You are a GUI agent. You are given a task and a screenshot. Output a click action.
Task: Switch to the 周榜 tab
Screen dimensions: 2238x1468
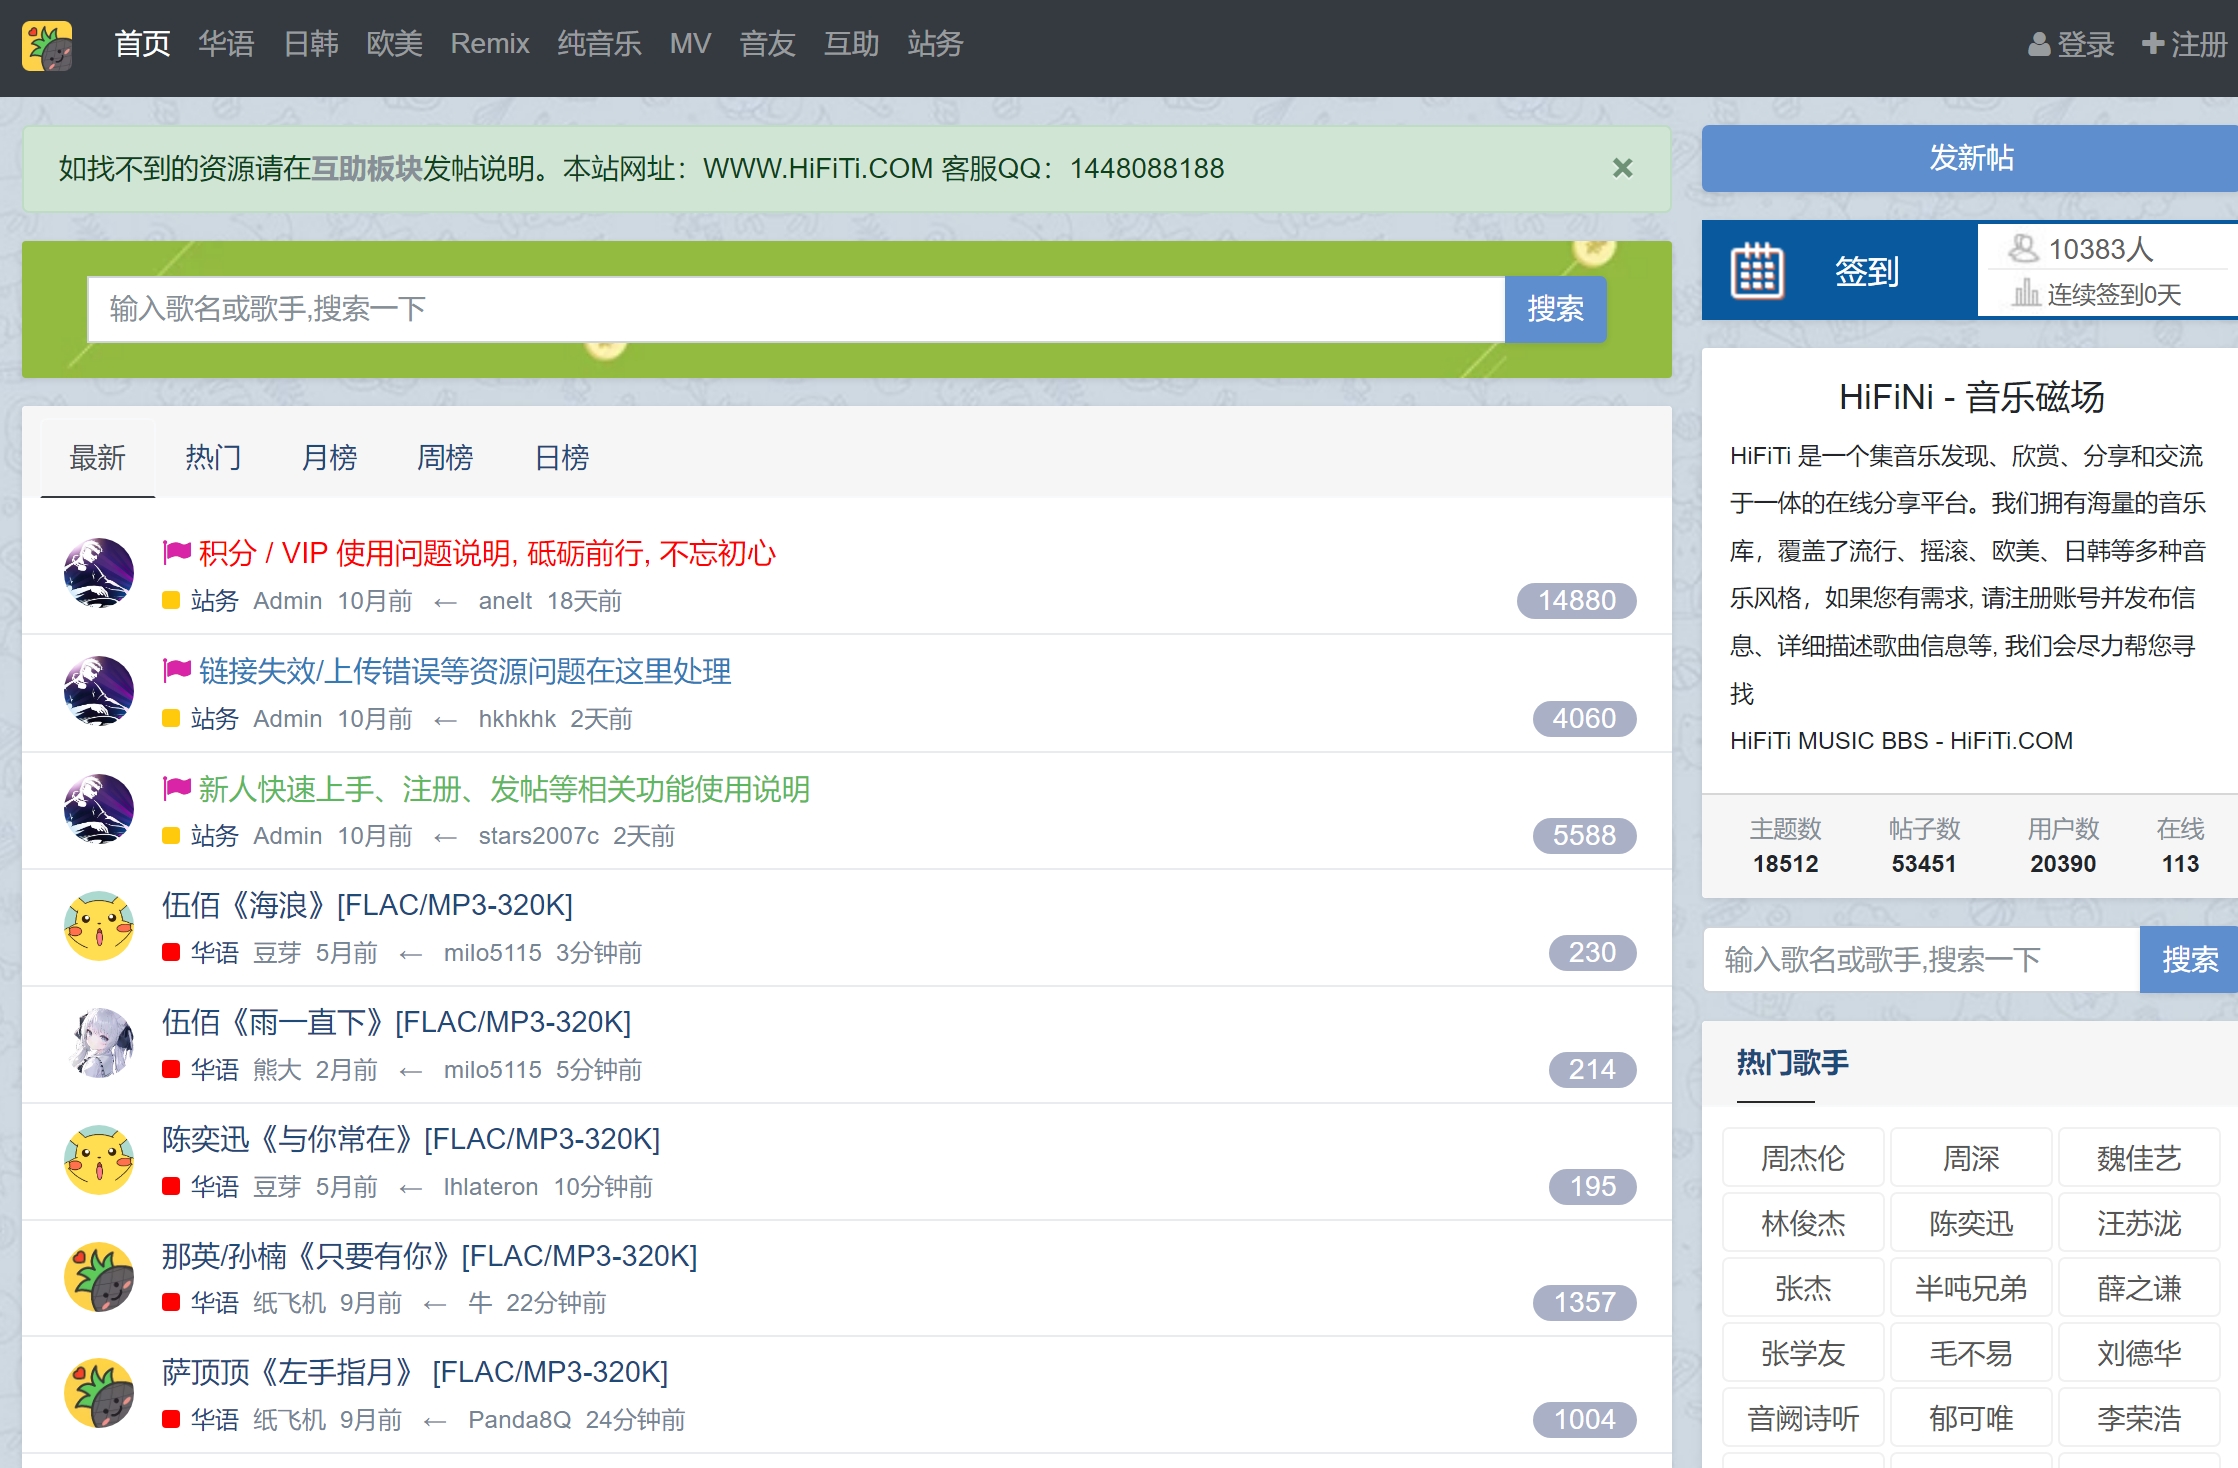click(x=445, y=458)
